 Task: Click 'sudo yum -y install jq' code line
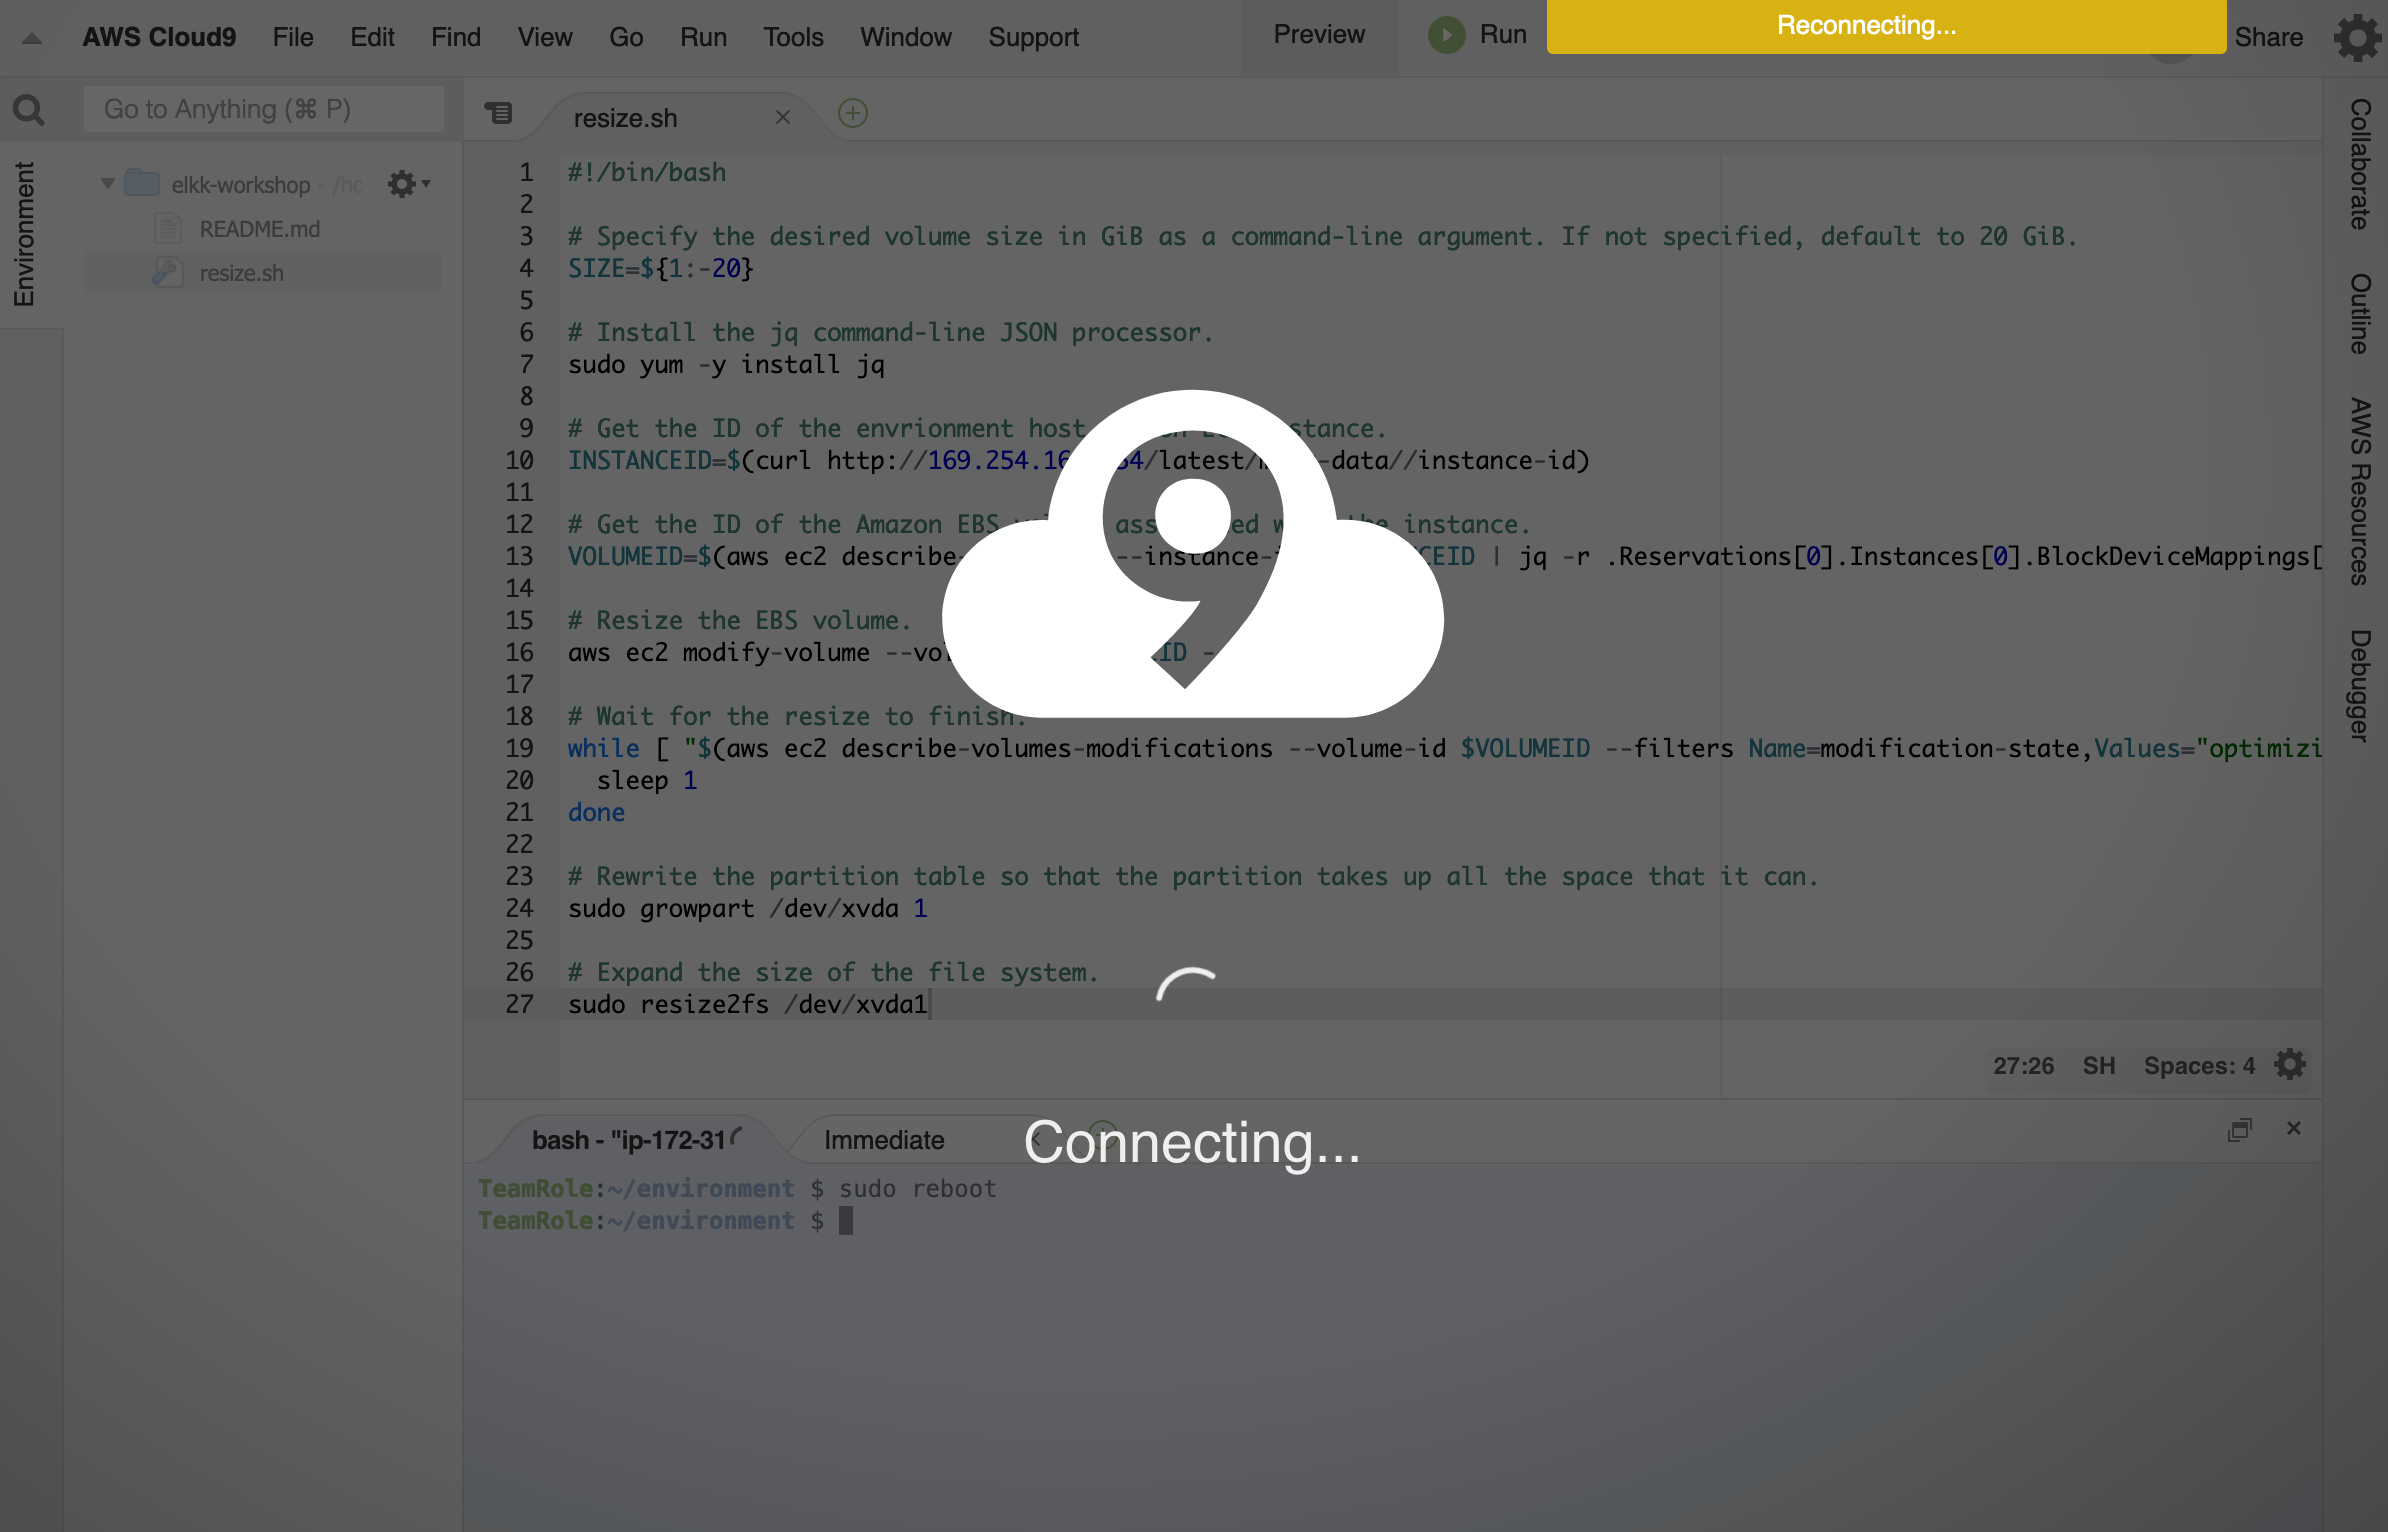(x=726, y=364)
